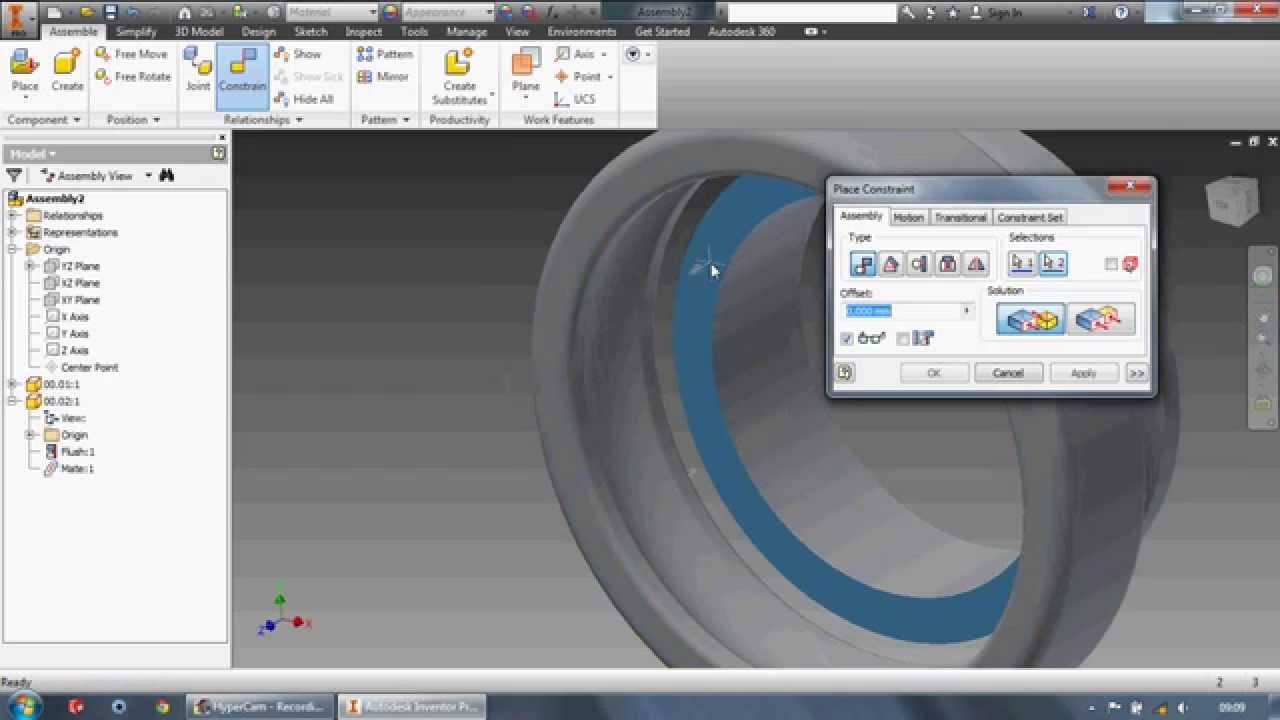The width and height of the screenshot is (1280, 720).
Task: Click the Second Selection button
Action: click(1053, 263)
